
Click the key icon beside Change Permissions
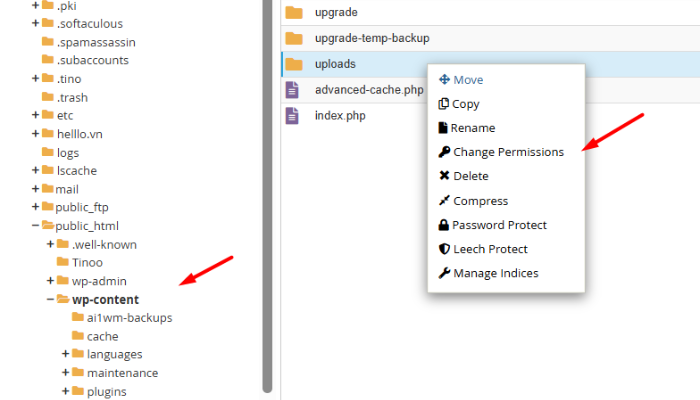tap(444, 152)
